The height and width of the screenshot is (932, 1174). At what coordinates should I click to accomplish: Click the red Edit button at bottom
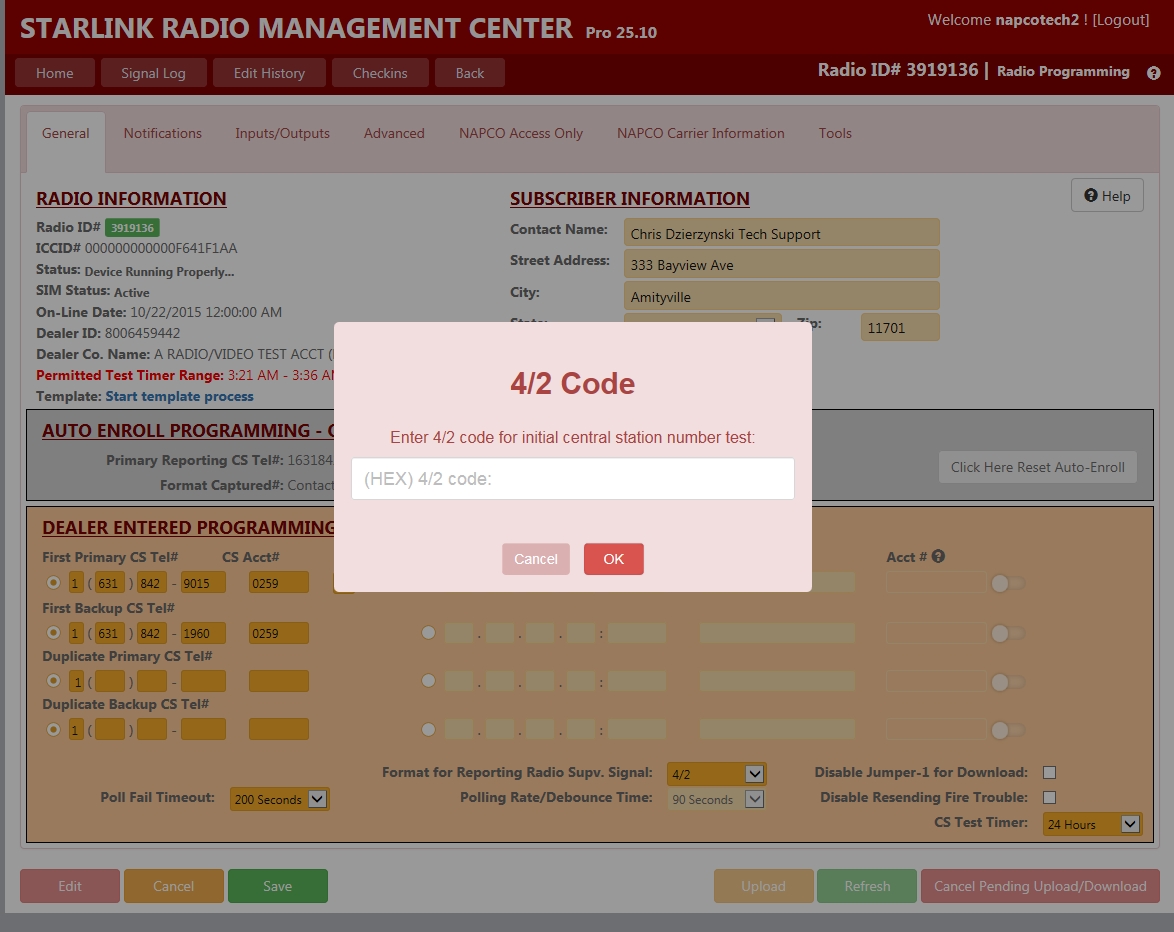70,886
